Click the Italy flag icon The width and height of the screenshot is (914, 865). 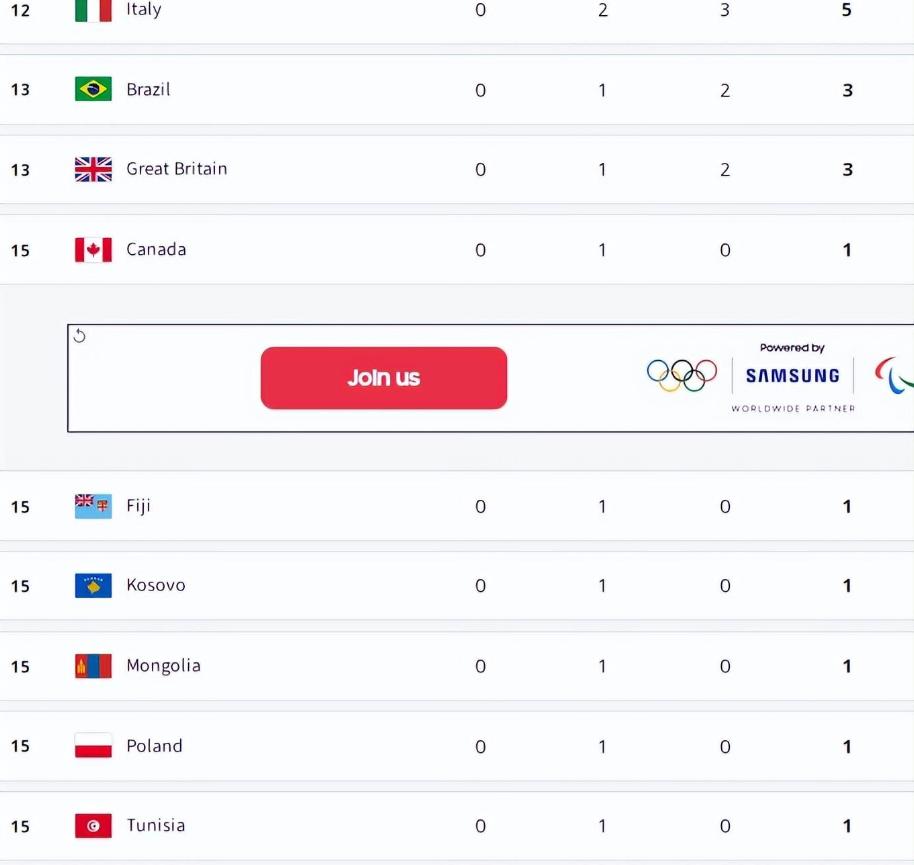tap(93, 10)
